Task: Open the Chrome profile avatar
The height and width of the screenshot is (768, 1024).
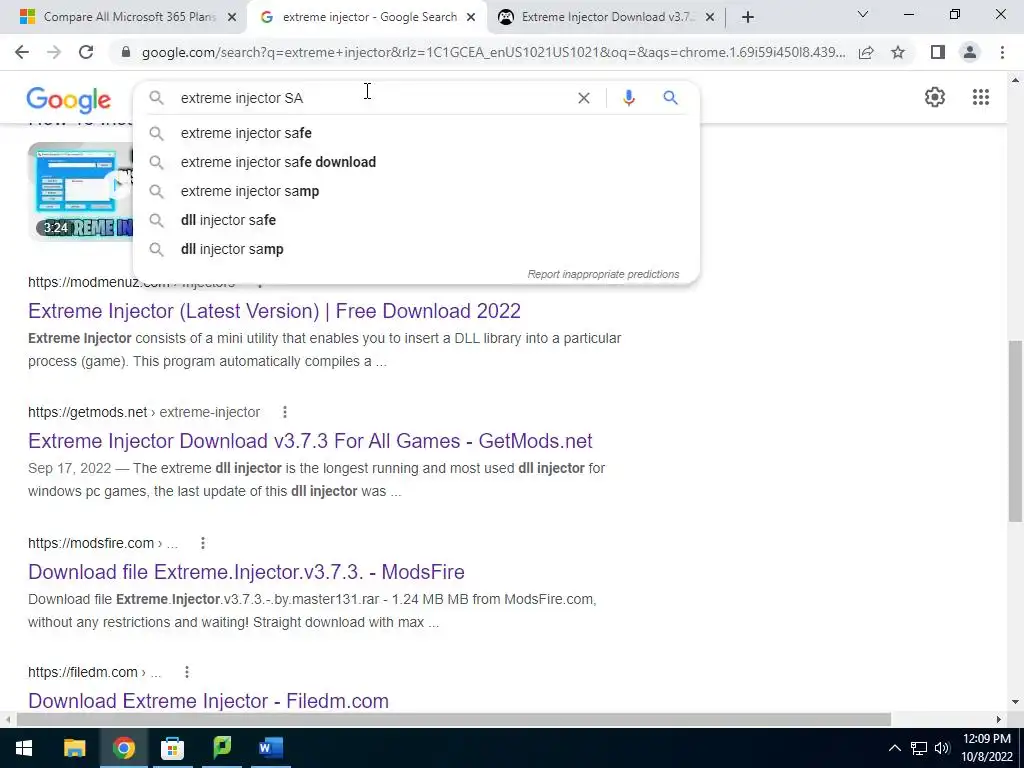Action: (x=970, y=52)
